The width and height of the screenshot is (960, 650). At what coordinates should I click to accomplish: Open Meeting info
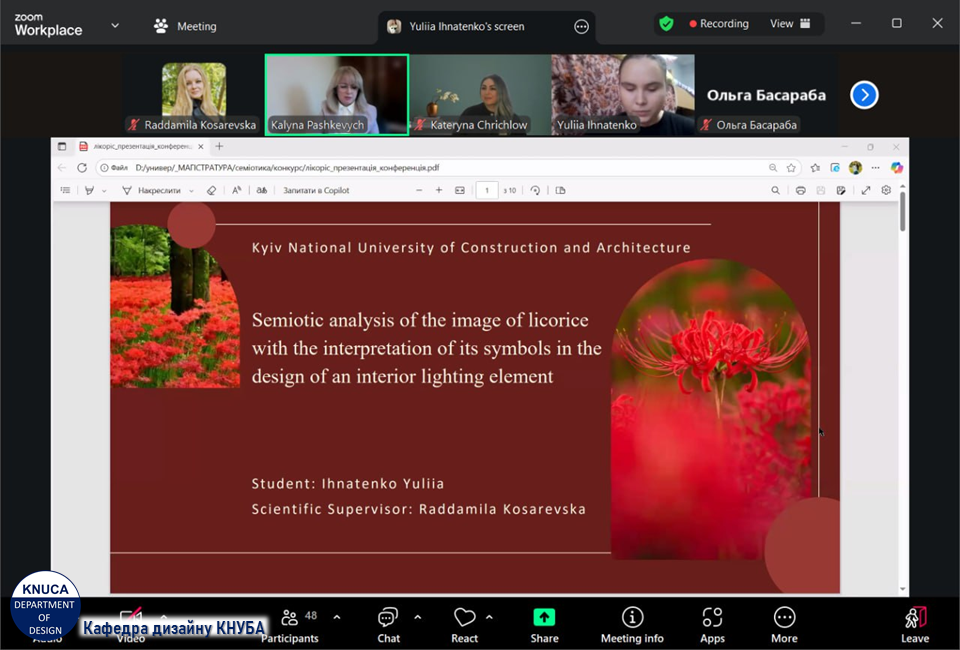coord(632,618)
